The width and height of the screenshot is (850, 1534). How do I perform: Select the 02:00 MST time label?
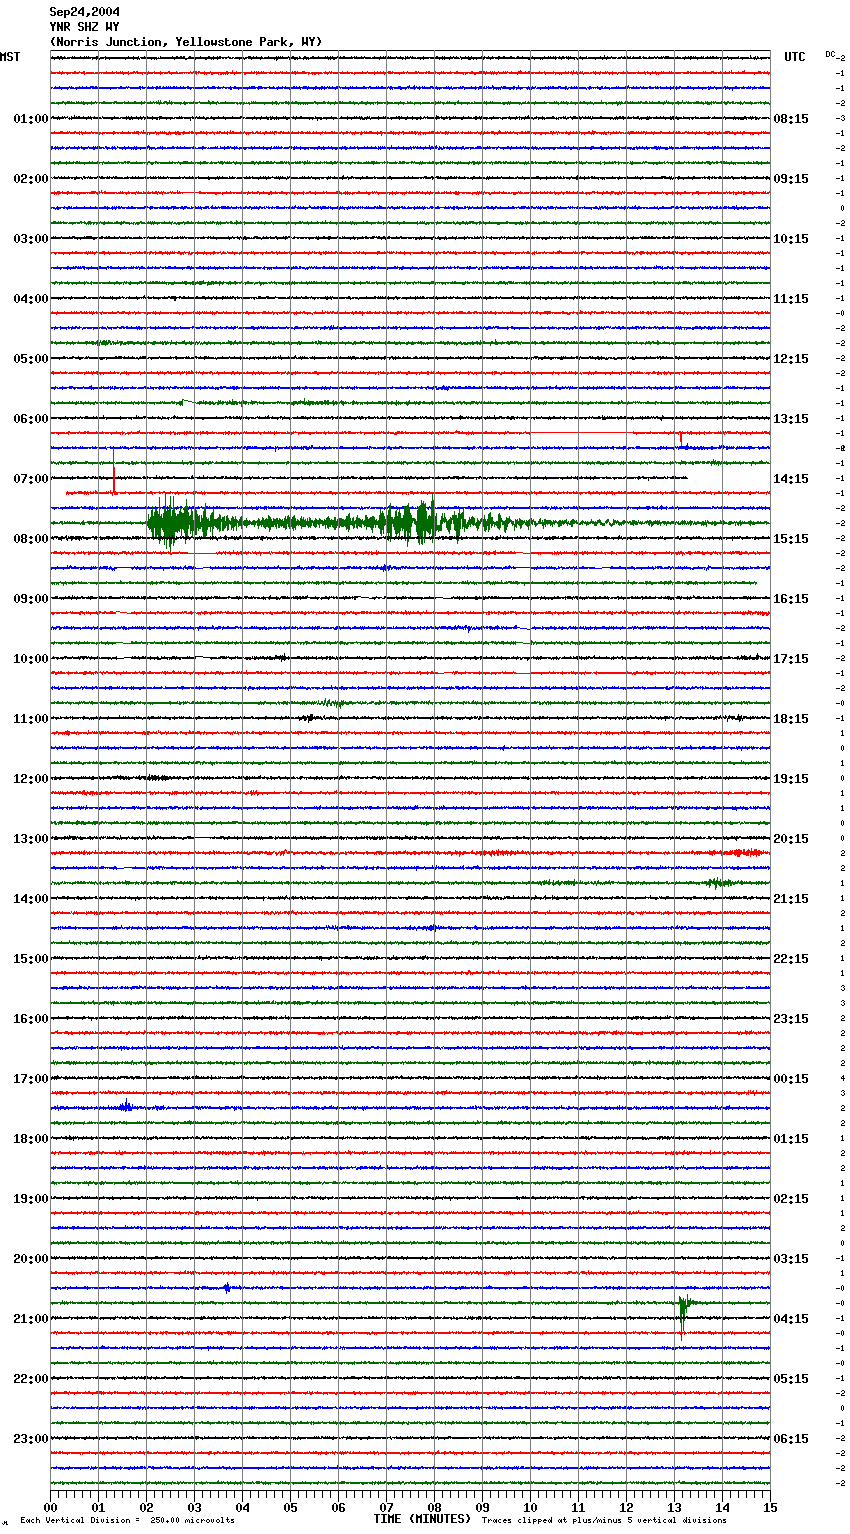pyautogui.click(x=31, y=179)
